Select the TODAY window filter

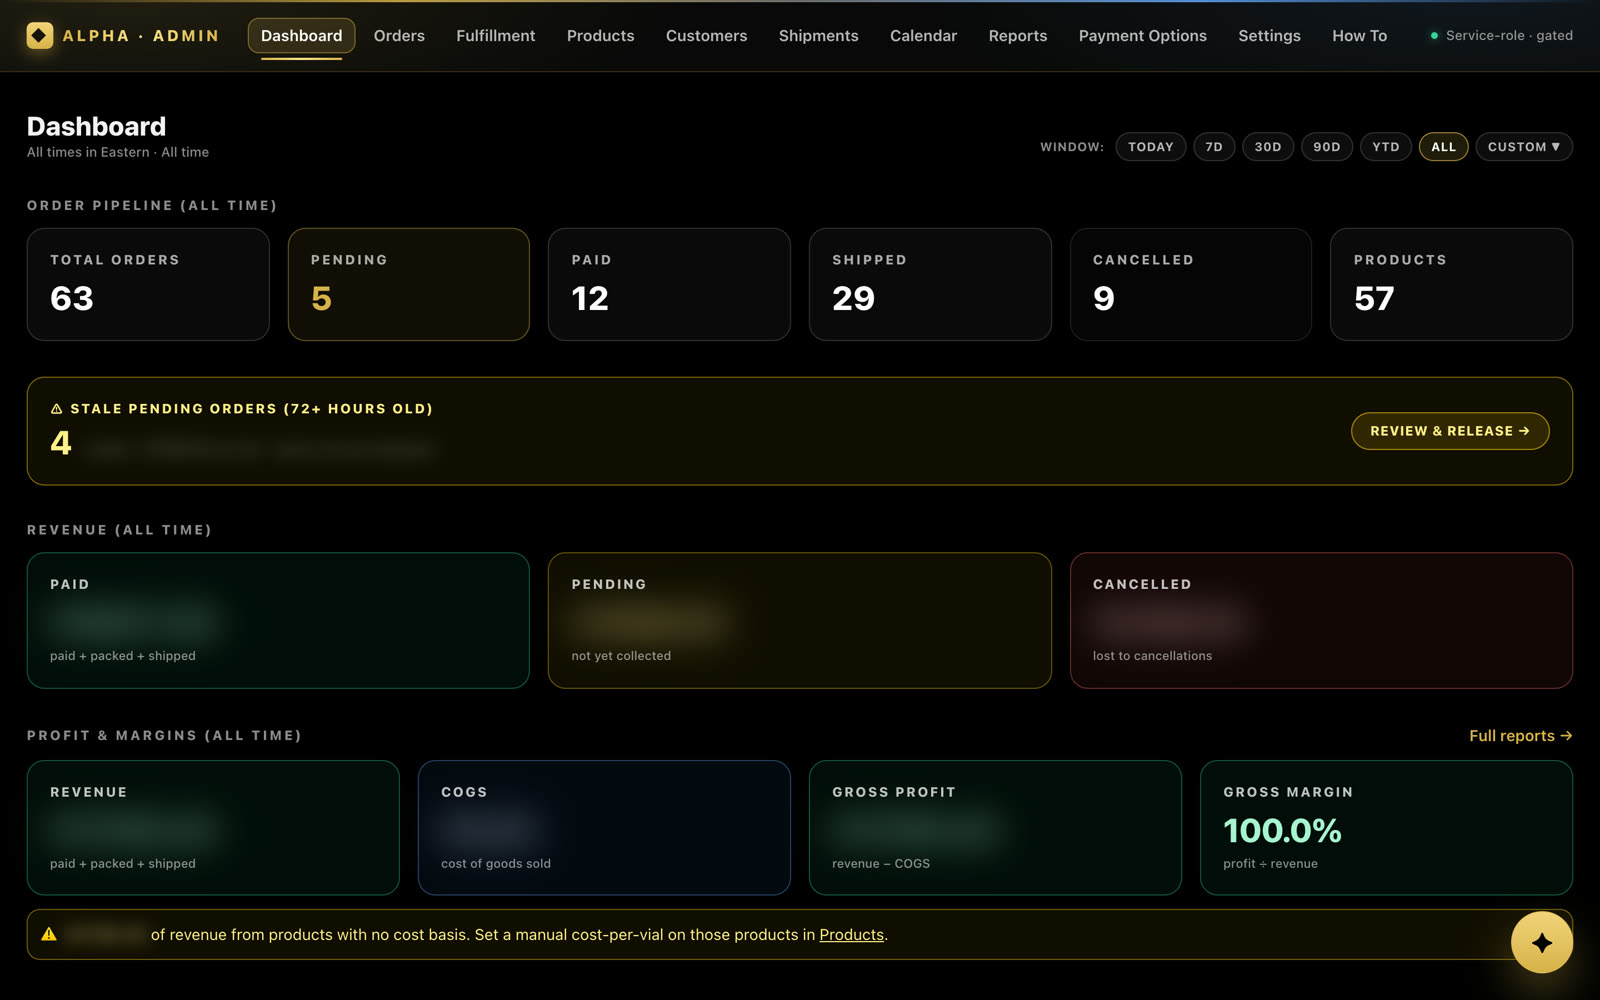pyautogui.click(x=1151, y=147)
